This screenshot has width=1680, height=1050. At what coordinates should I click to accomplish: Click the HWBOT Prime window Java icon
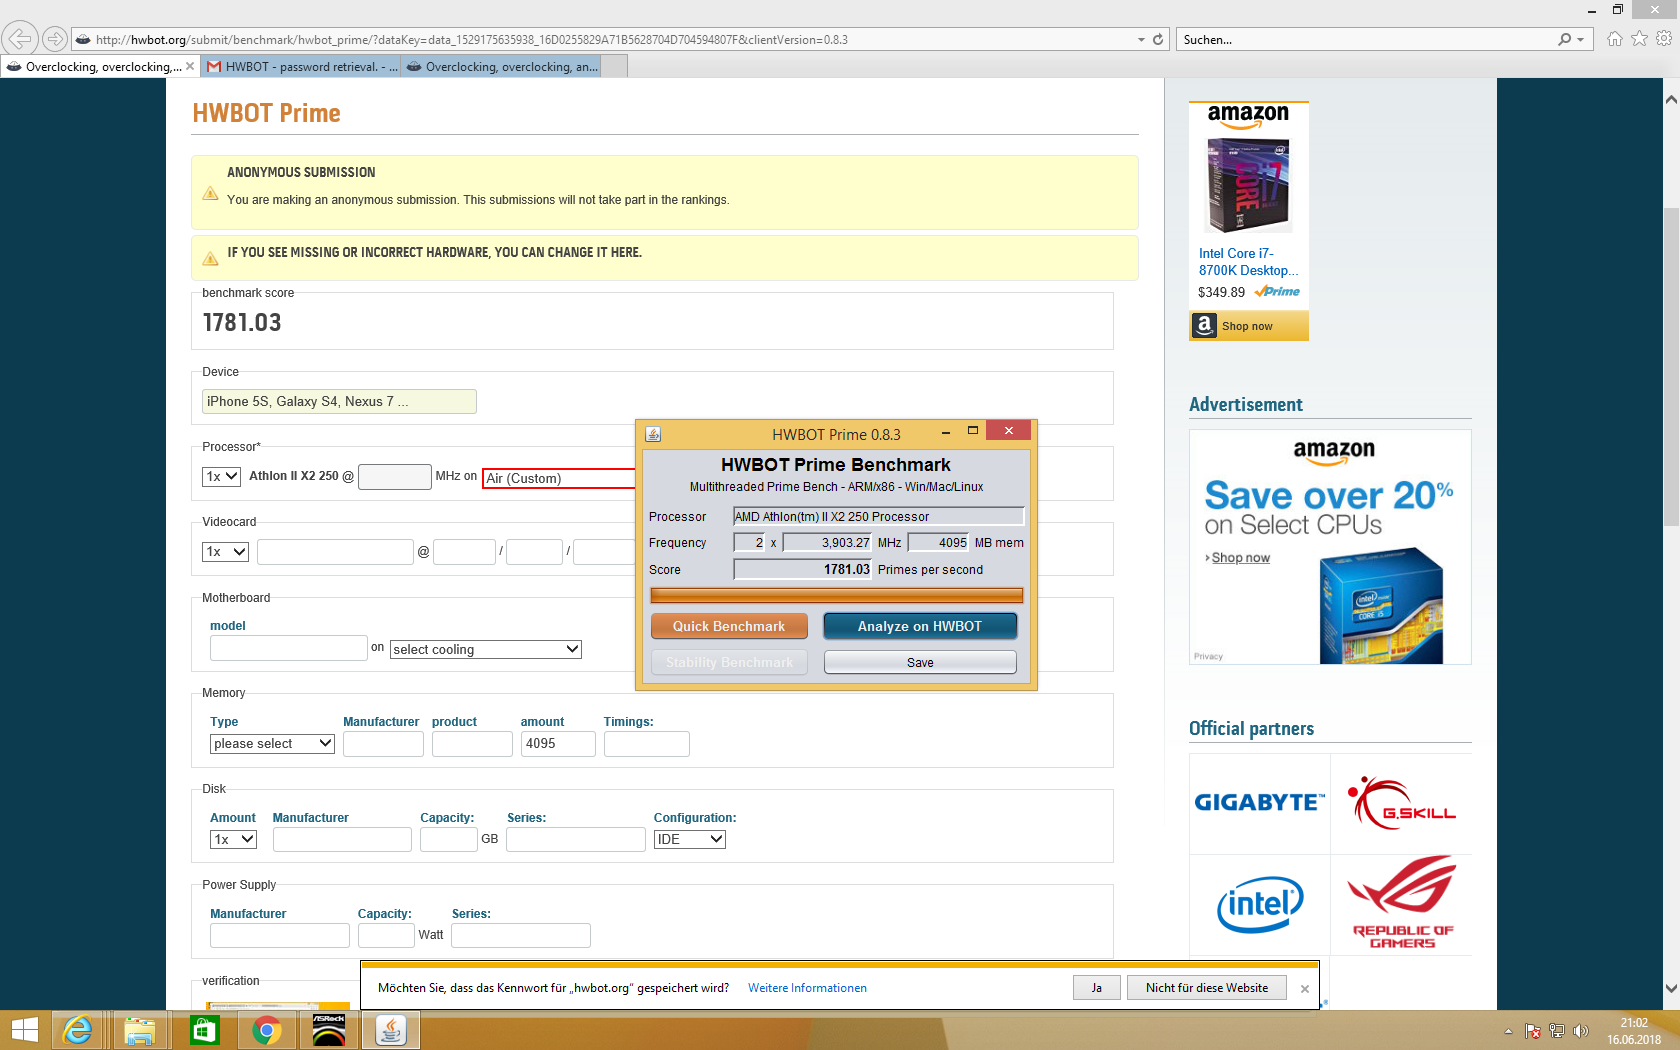pos(653,434)
